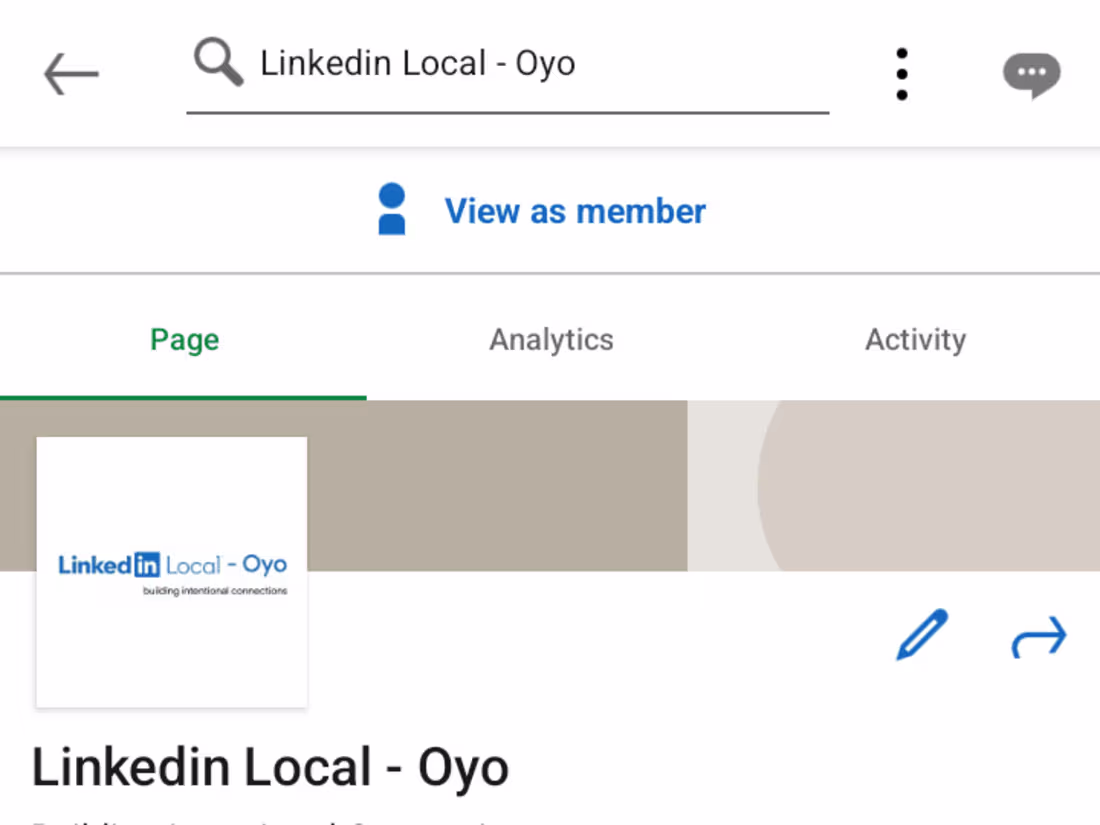Expand page actions via share arrow
This screenshot has height=825, width=1100.
coord(1039,637)
